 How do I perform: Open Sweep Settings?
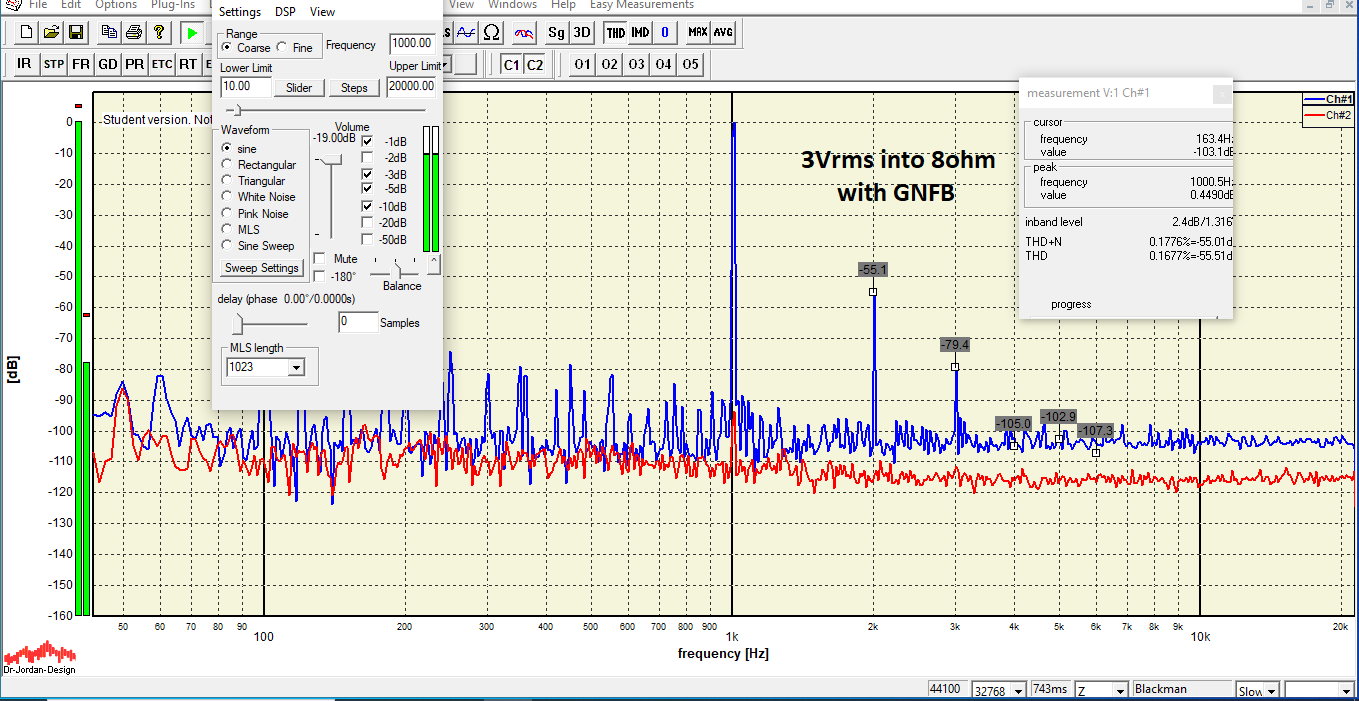(262, 268)
